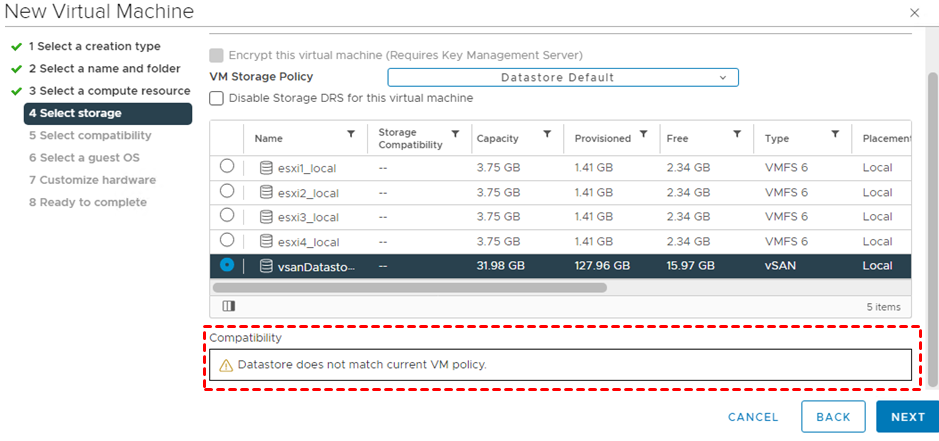Viewport: 939px width, 441px height.
Task: Click the Name column filter icon
Action: tap(351, 134)
